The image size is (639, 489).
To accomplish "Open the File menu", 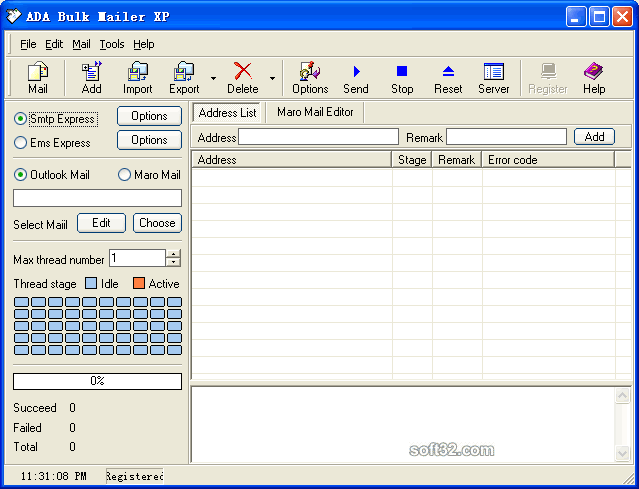I will 28,44.
